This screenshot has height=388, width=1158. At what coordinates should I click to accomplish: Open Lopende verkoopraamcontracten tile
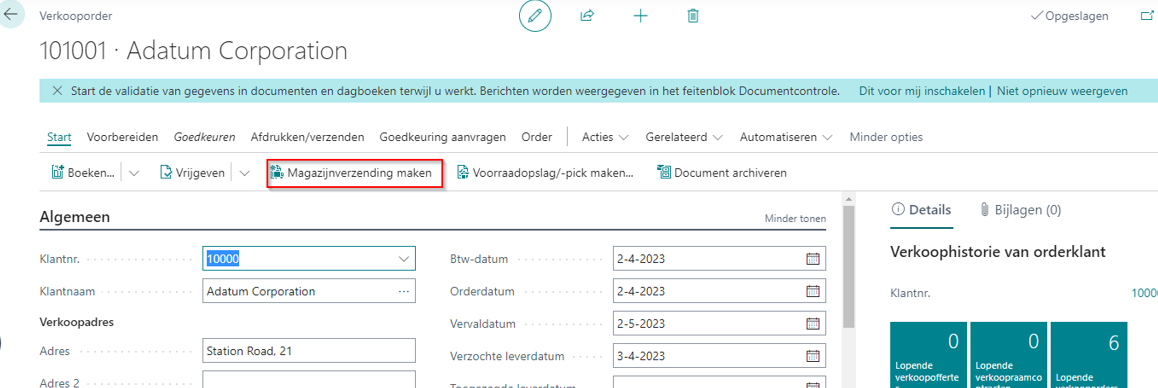pyautogui.click(x=1009, y=355)
